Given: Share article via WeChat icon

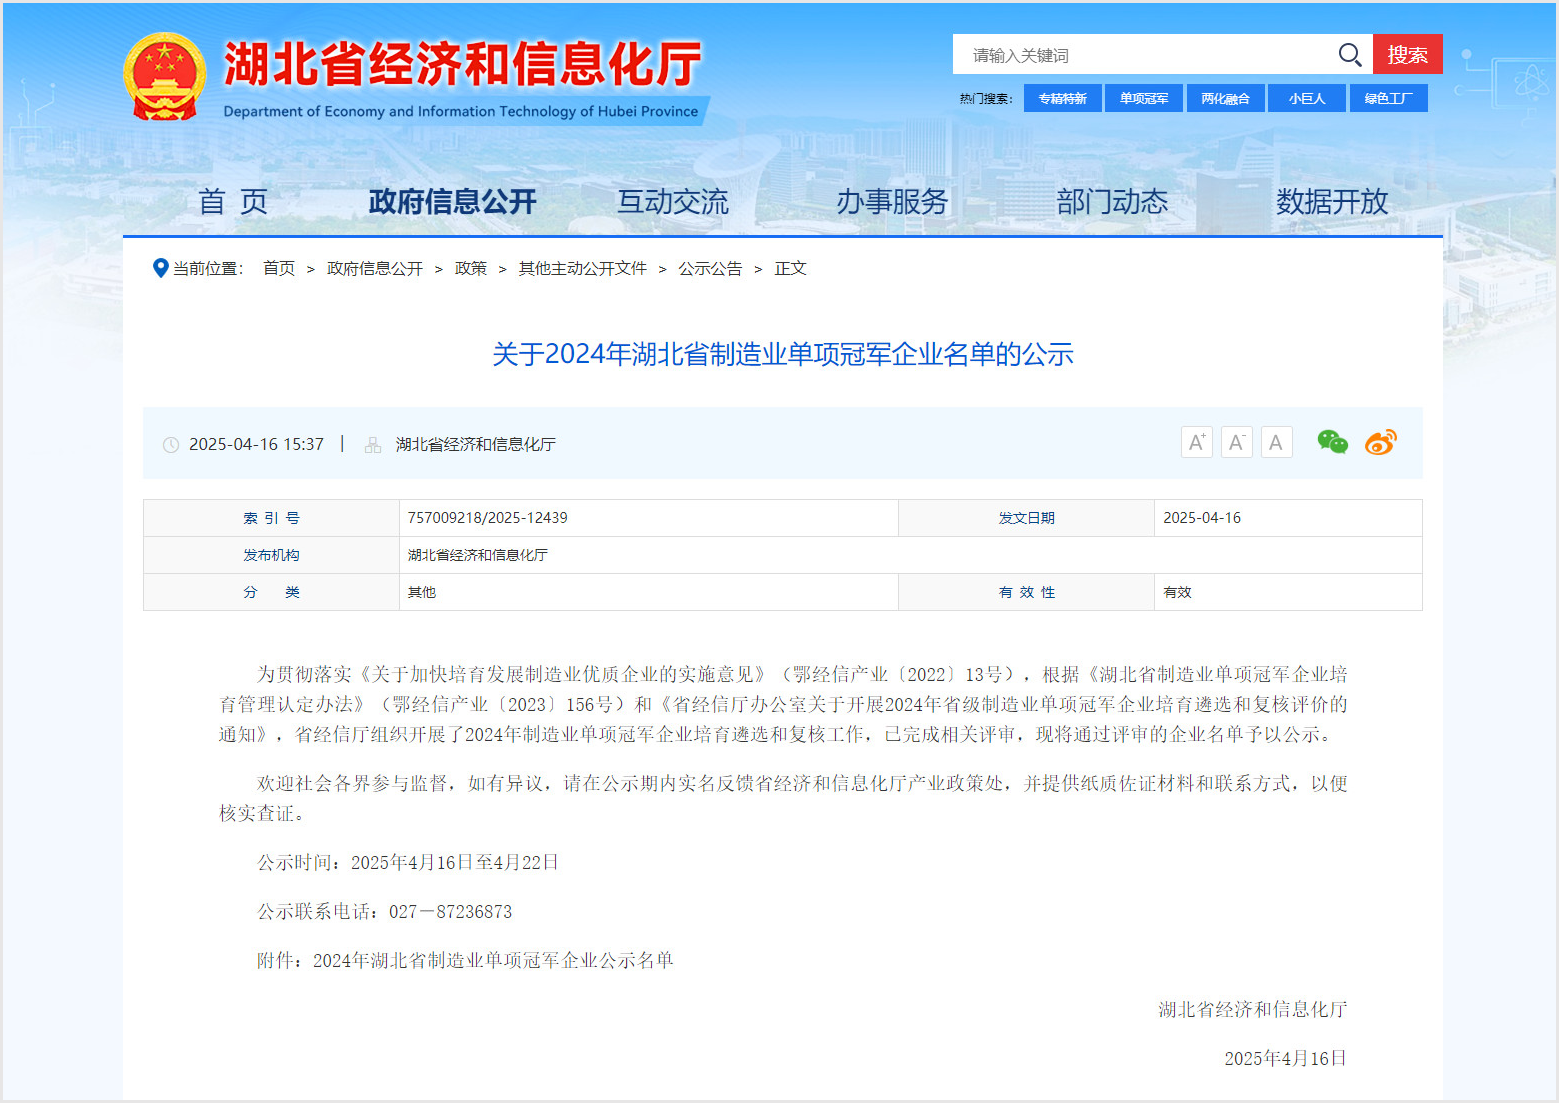Looking at the screenshot, I should pos(1332,442).
